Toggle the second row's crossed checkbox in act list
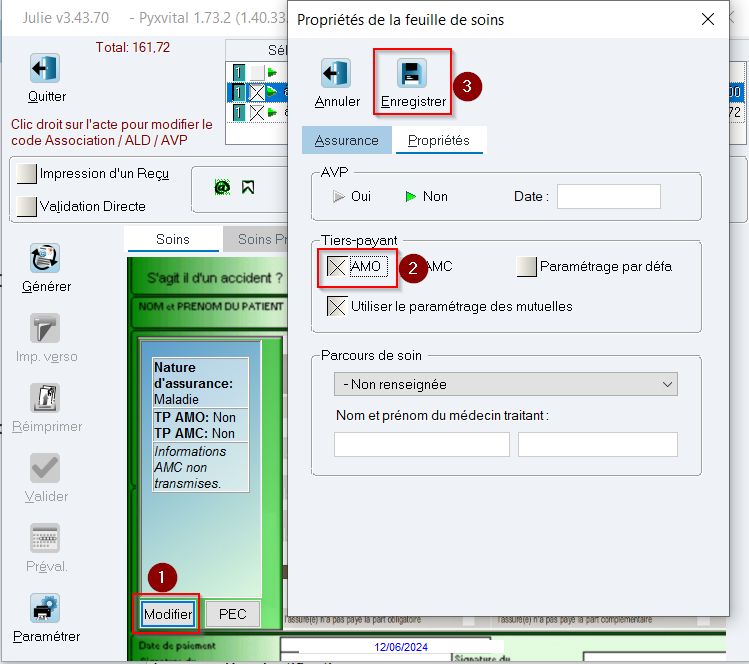Image resolution: width=749 pixels, height=664 pixels. pos(257,92)
